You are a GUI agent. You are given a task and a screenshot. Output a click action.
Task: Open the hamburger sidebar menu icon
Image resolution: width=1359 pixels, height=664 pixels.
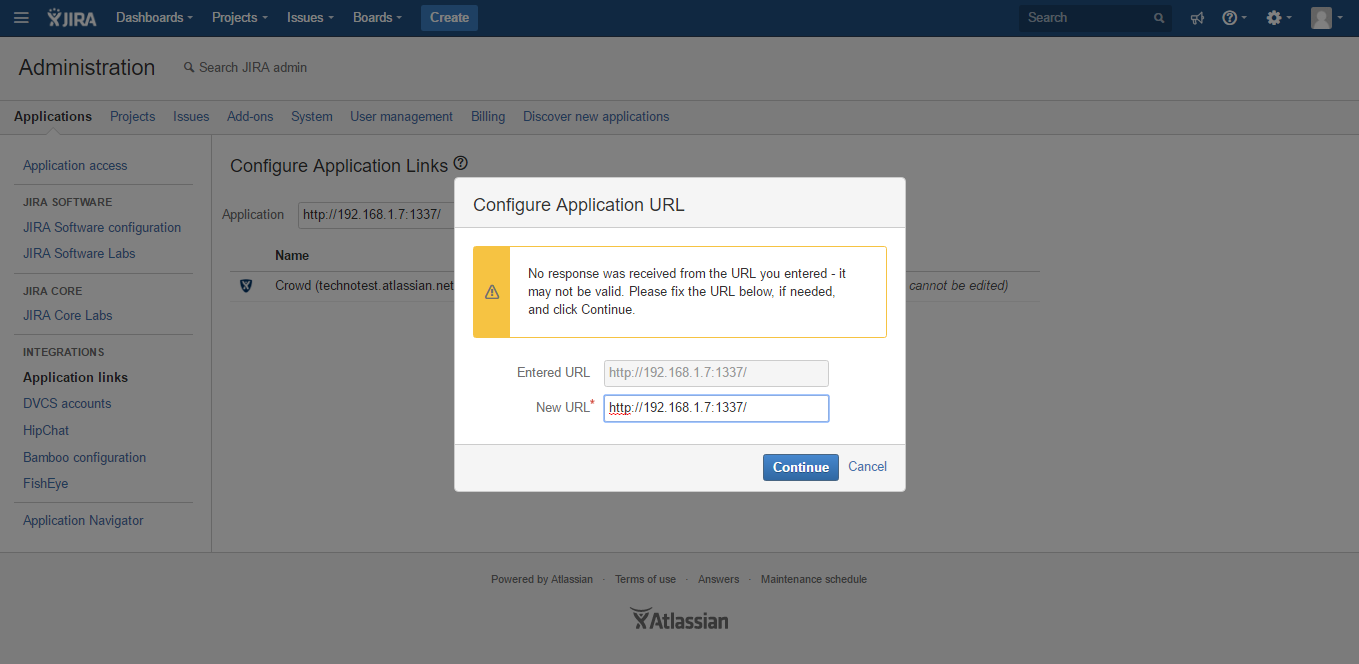coord(21,18)
